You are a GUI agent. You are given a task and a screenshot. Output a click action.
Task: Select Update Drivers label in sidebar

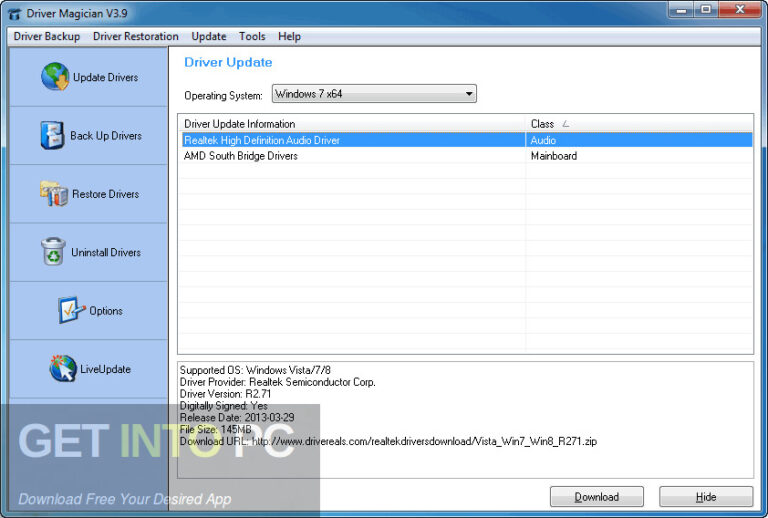tap(105, 77)
